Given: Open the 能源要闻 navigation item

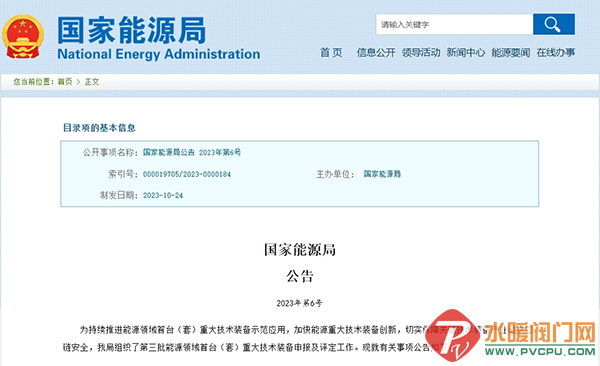Looking at the screenshot, I should 511,52.
